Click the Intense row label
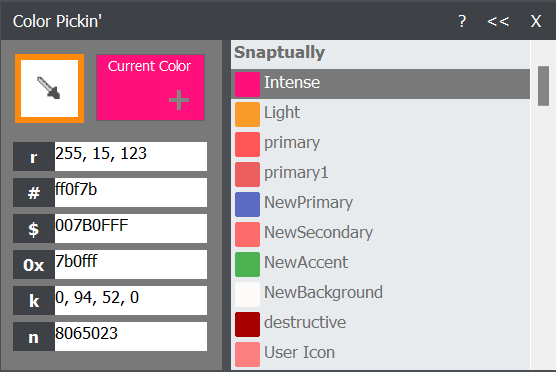This screenshot has width=556, height=372. tap(292, 83)
